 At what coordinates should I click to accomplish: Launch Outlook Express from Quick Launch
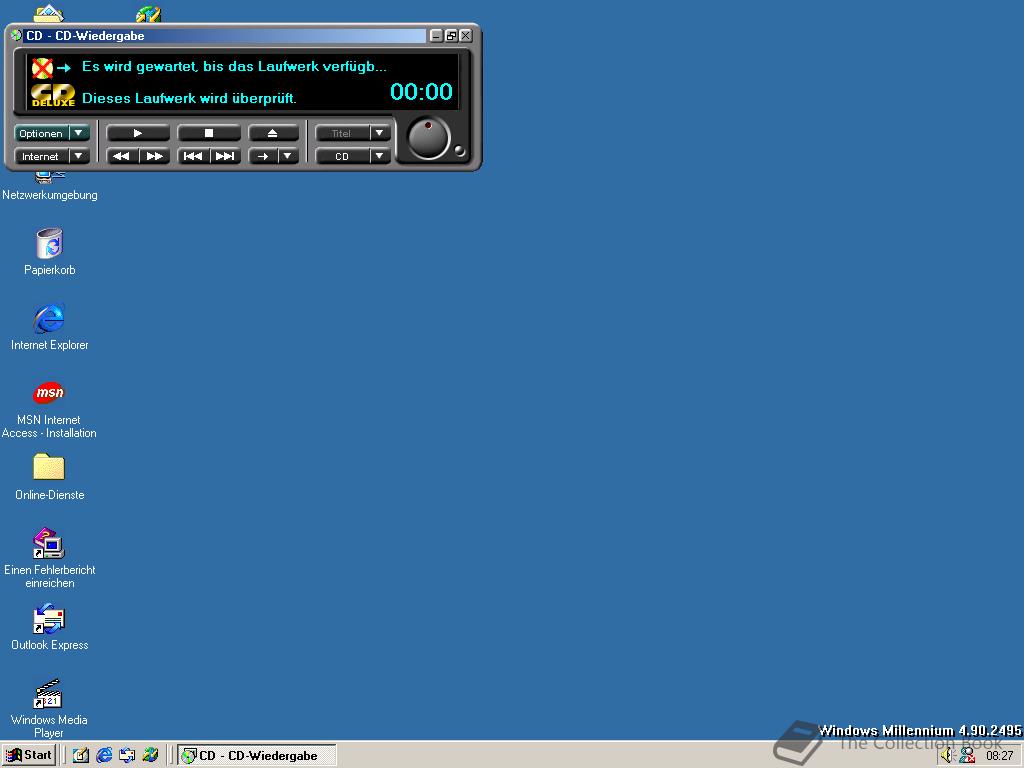tap(127, 756)
